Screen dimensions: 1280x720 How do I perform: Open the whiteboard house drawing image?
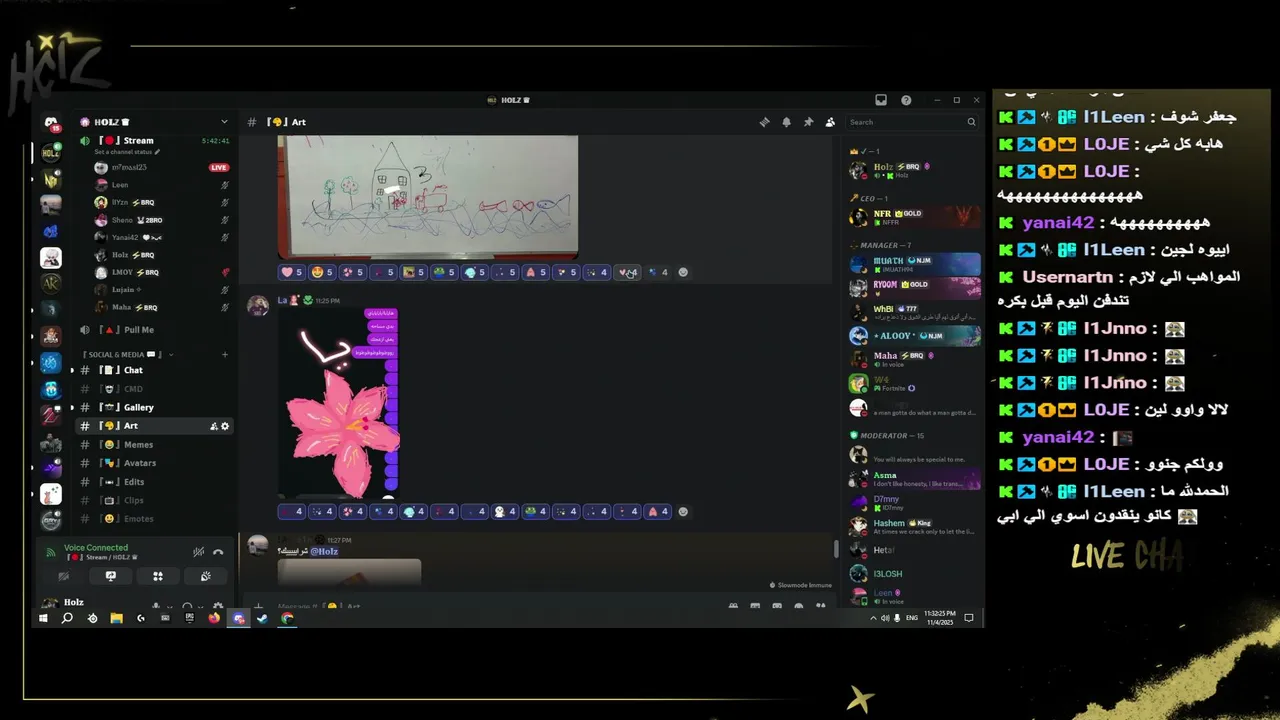(x=428, y=197)
